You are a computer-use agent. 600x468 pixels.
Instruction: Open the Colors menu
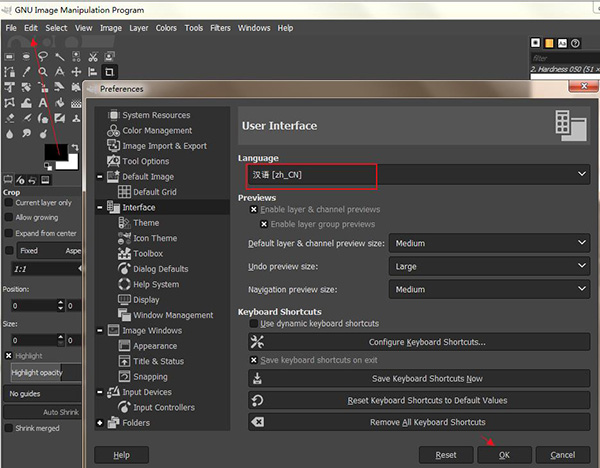[x=166, y=28]
